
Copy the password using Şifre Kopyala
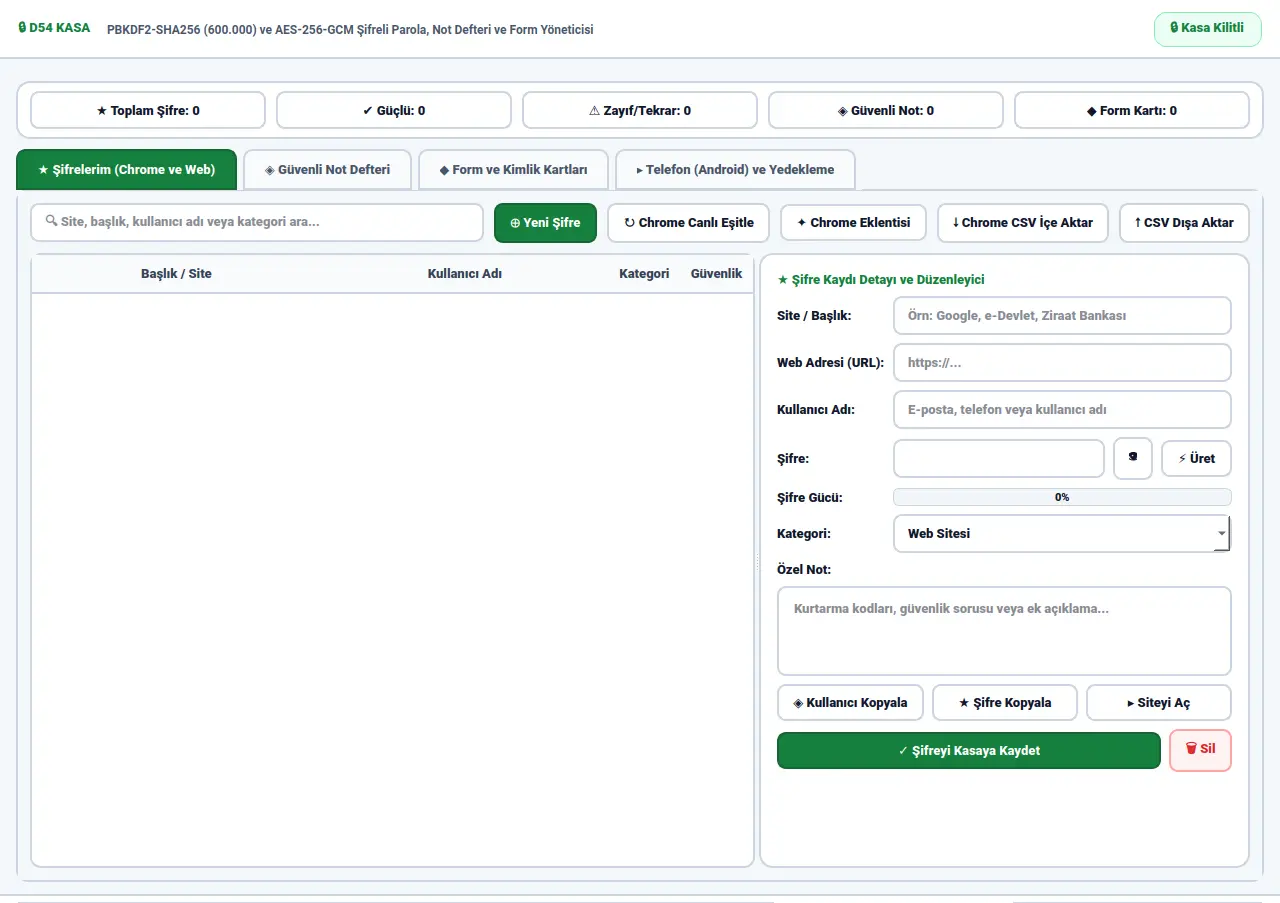click(1005, 703)
